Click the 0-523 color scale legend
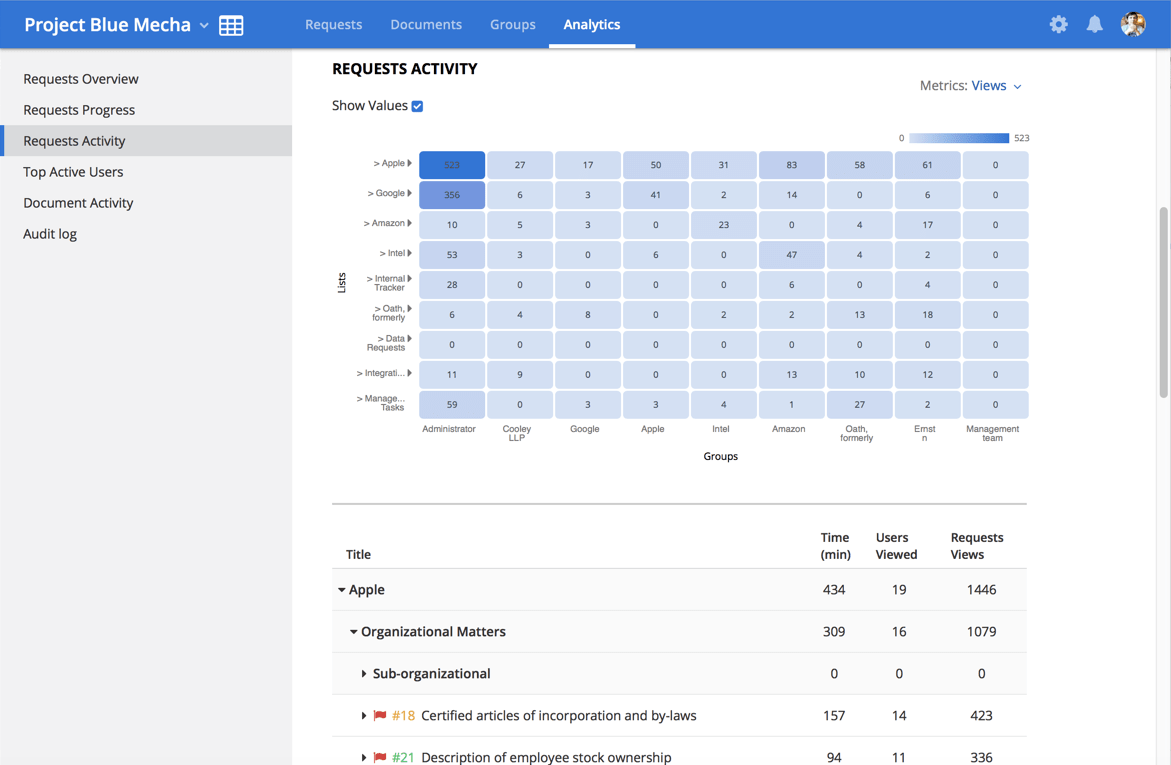 958,138
